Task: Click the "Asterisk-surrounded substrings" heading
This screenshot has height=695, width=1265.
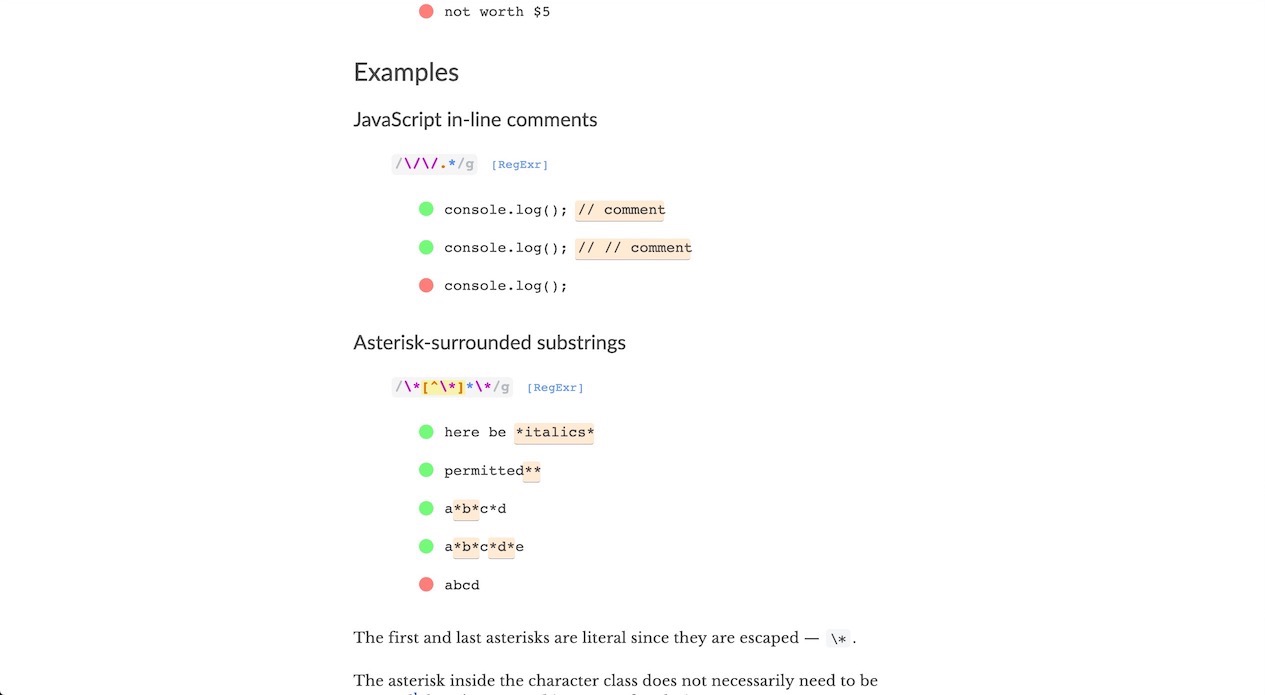Action: 489,343
